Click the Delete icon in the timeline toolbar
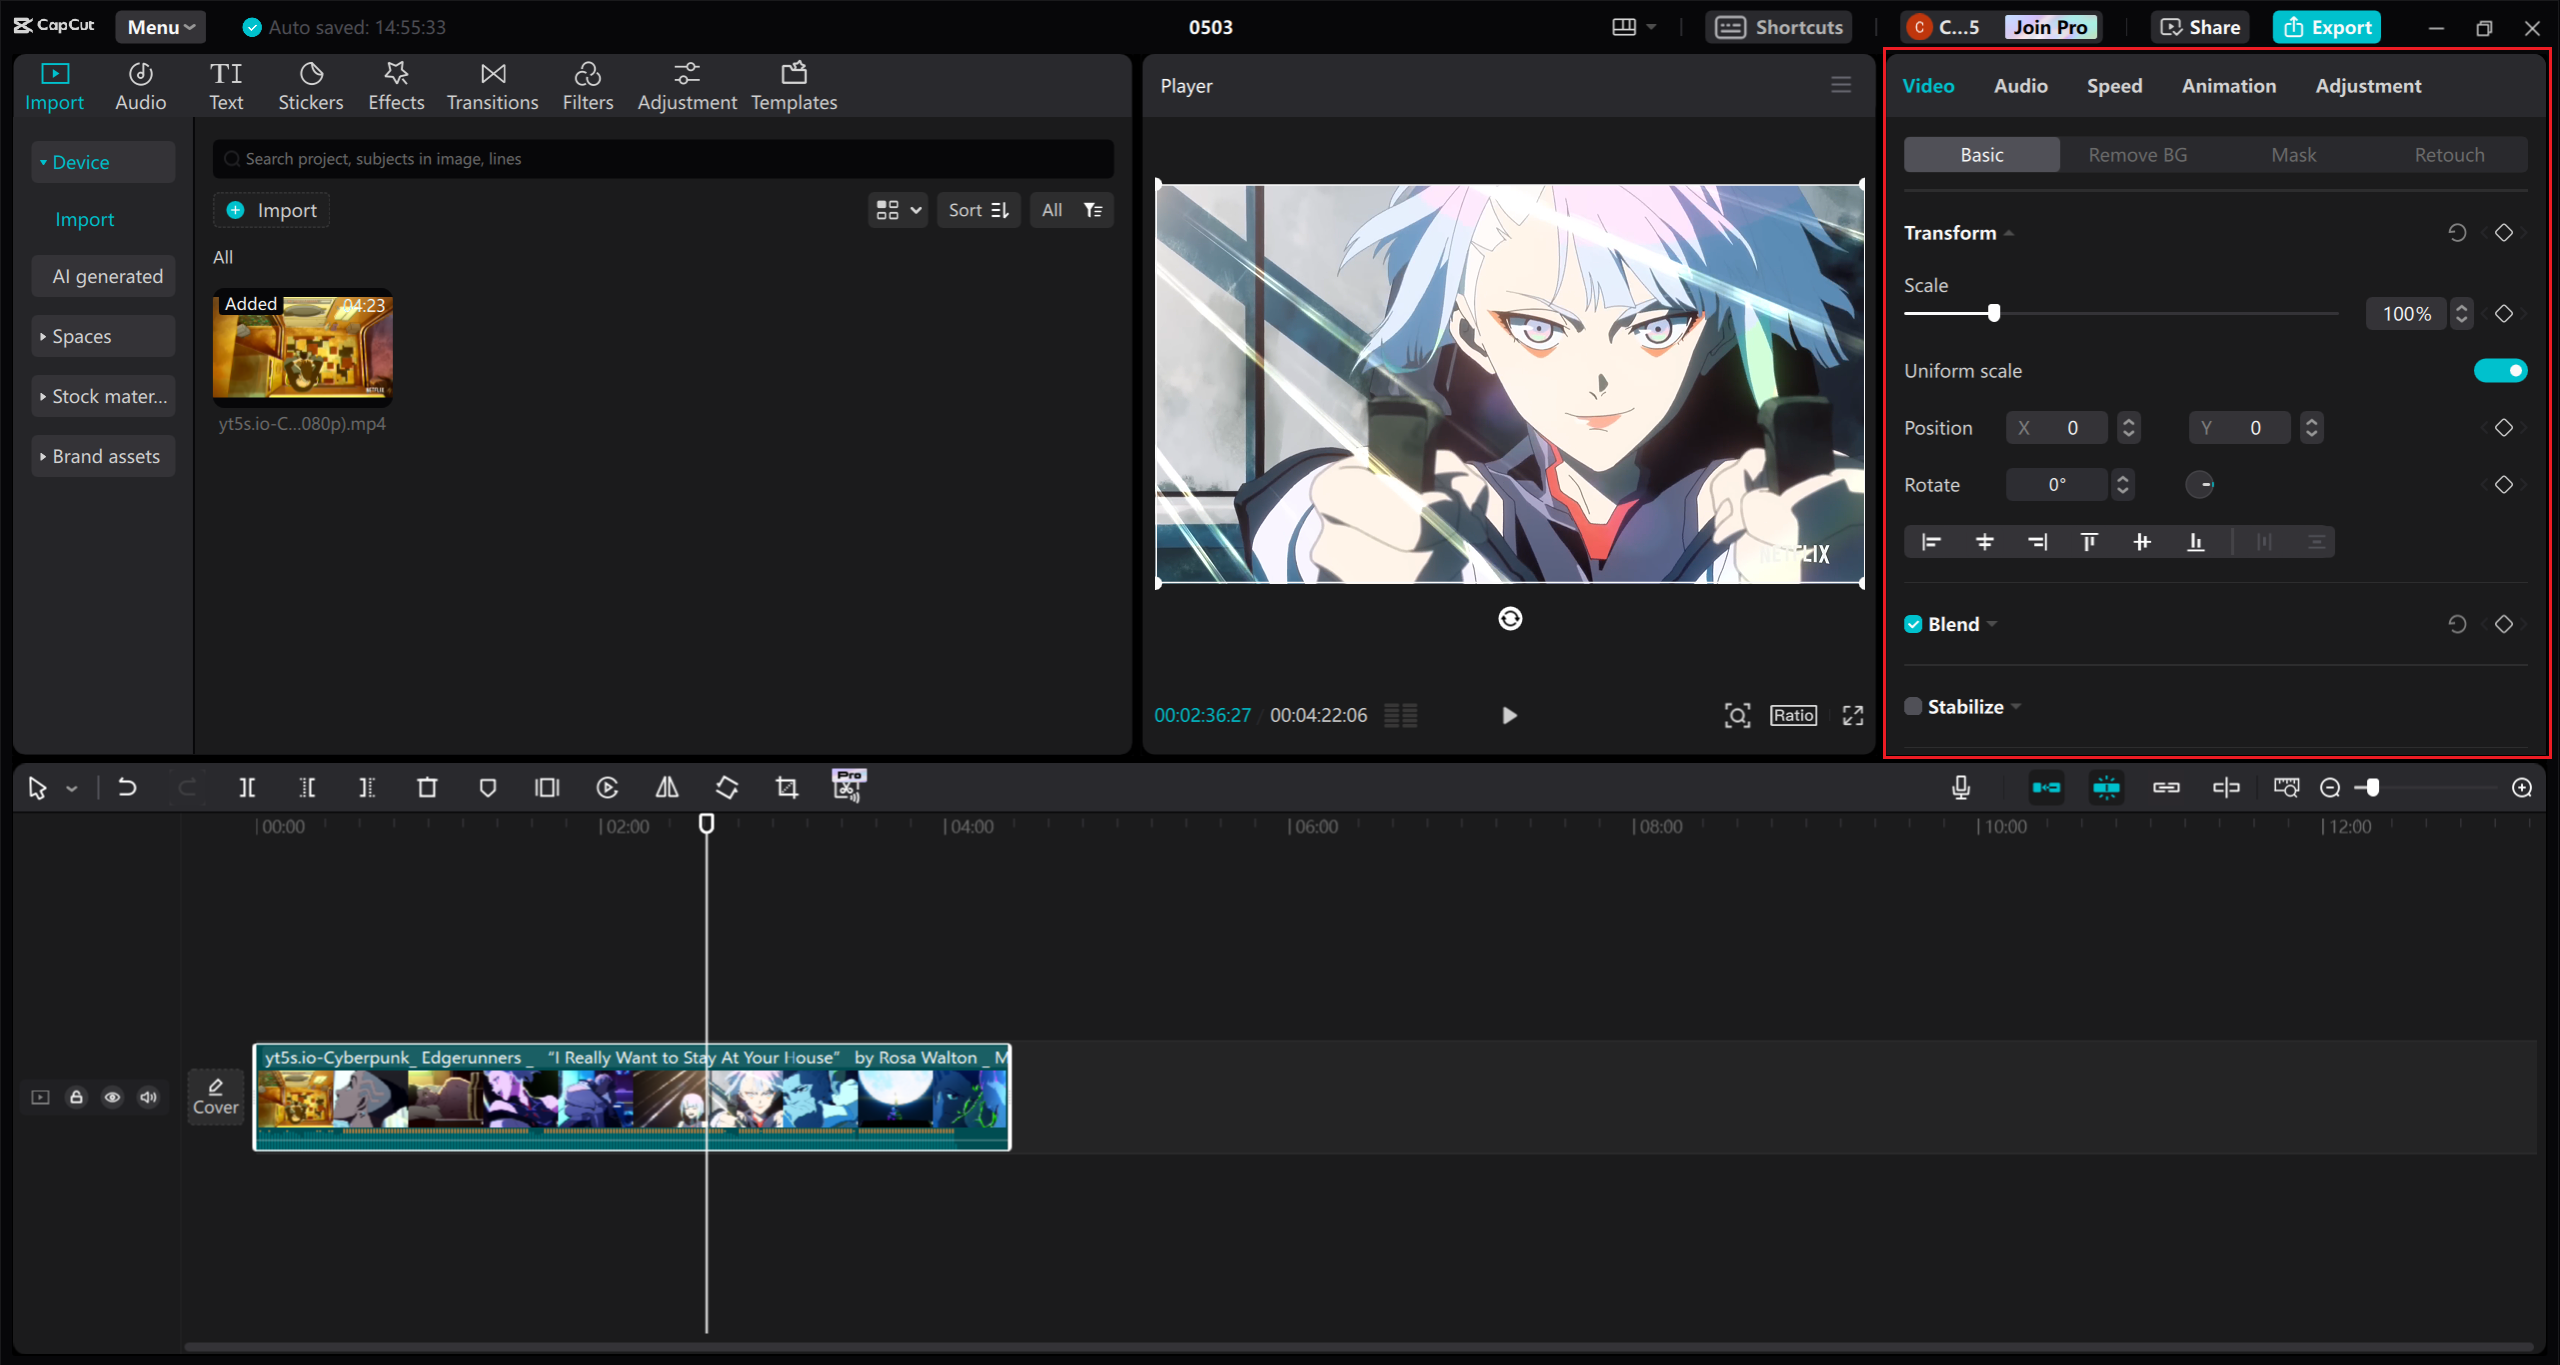 coord(427,787)
